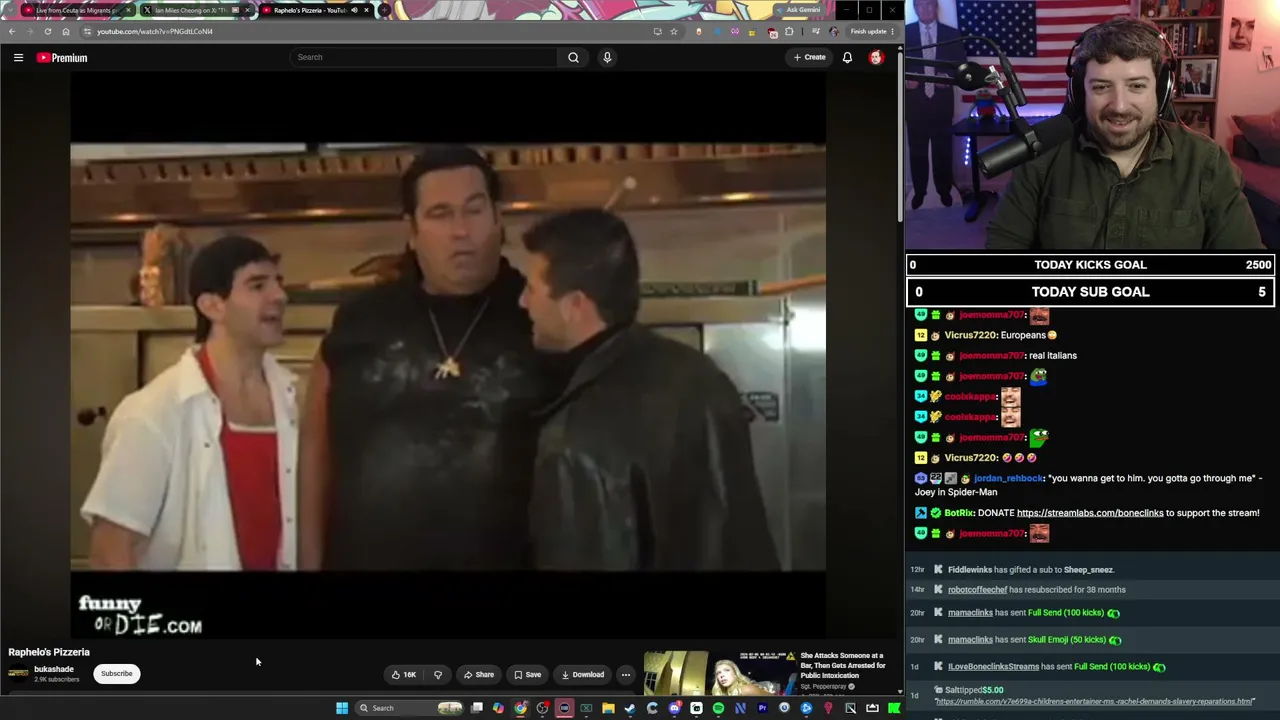The height and width of the screenshot is (720, 1280).
Task: Start voice search with the microphone
Action: click(x=607, y=57)
